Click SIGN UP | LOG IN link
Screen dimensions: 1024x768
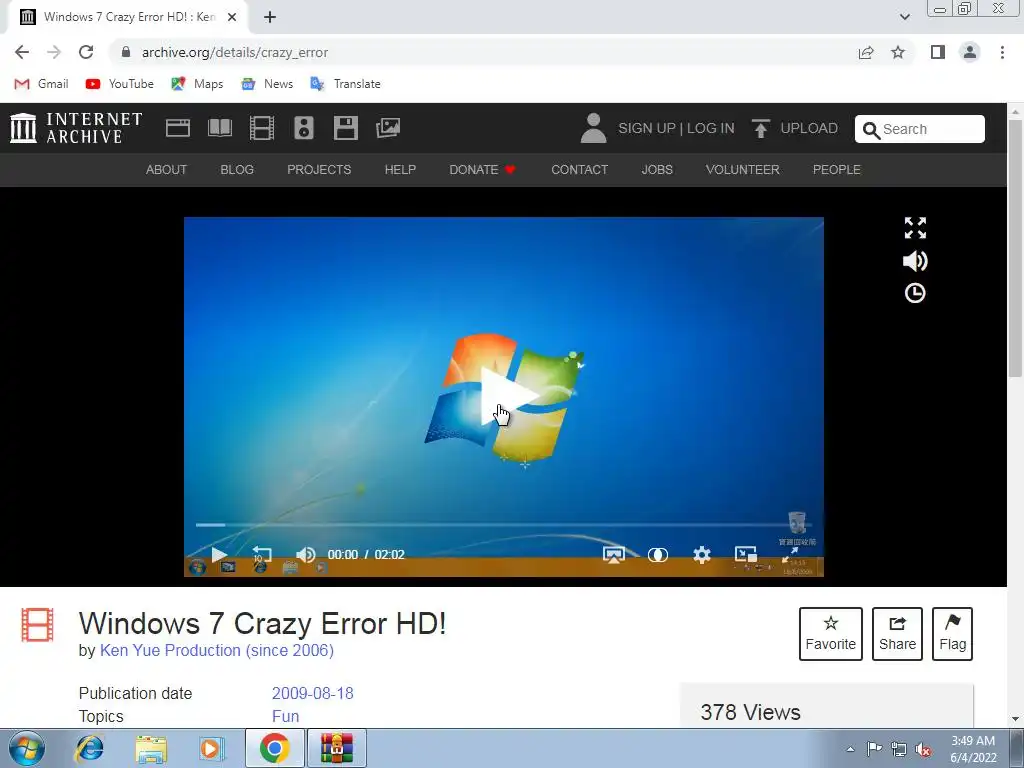(x=676, y=128)
